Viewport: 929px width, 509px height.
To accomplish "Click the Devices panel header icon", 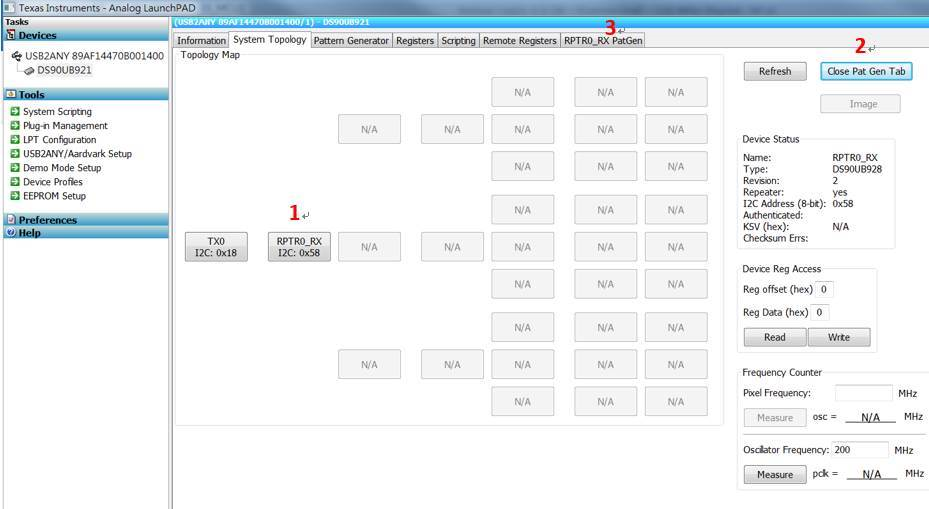I will tap(11, 35).
